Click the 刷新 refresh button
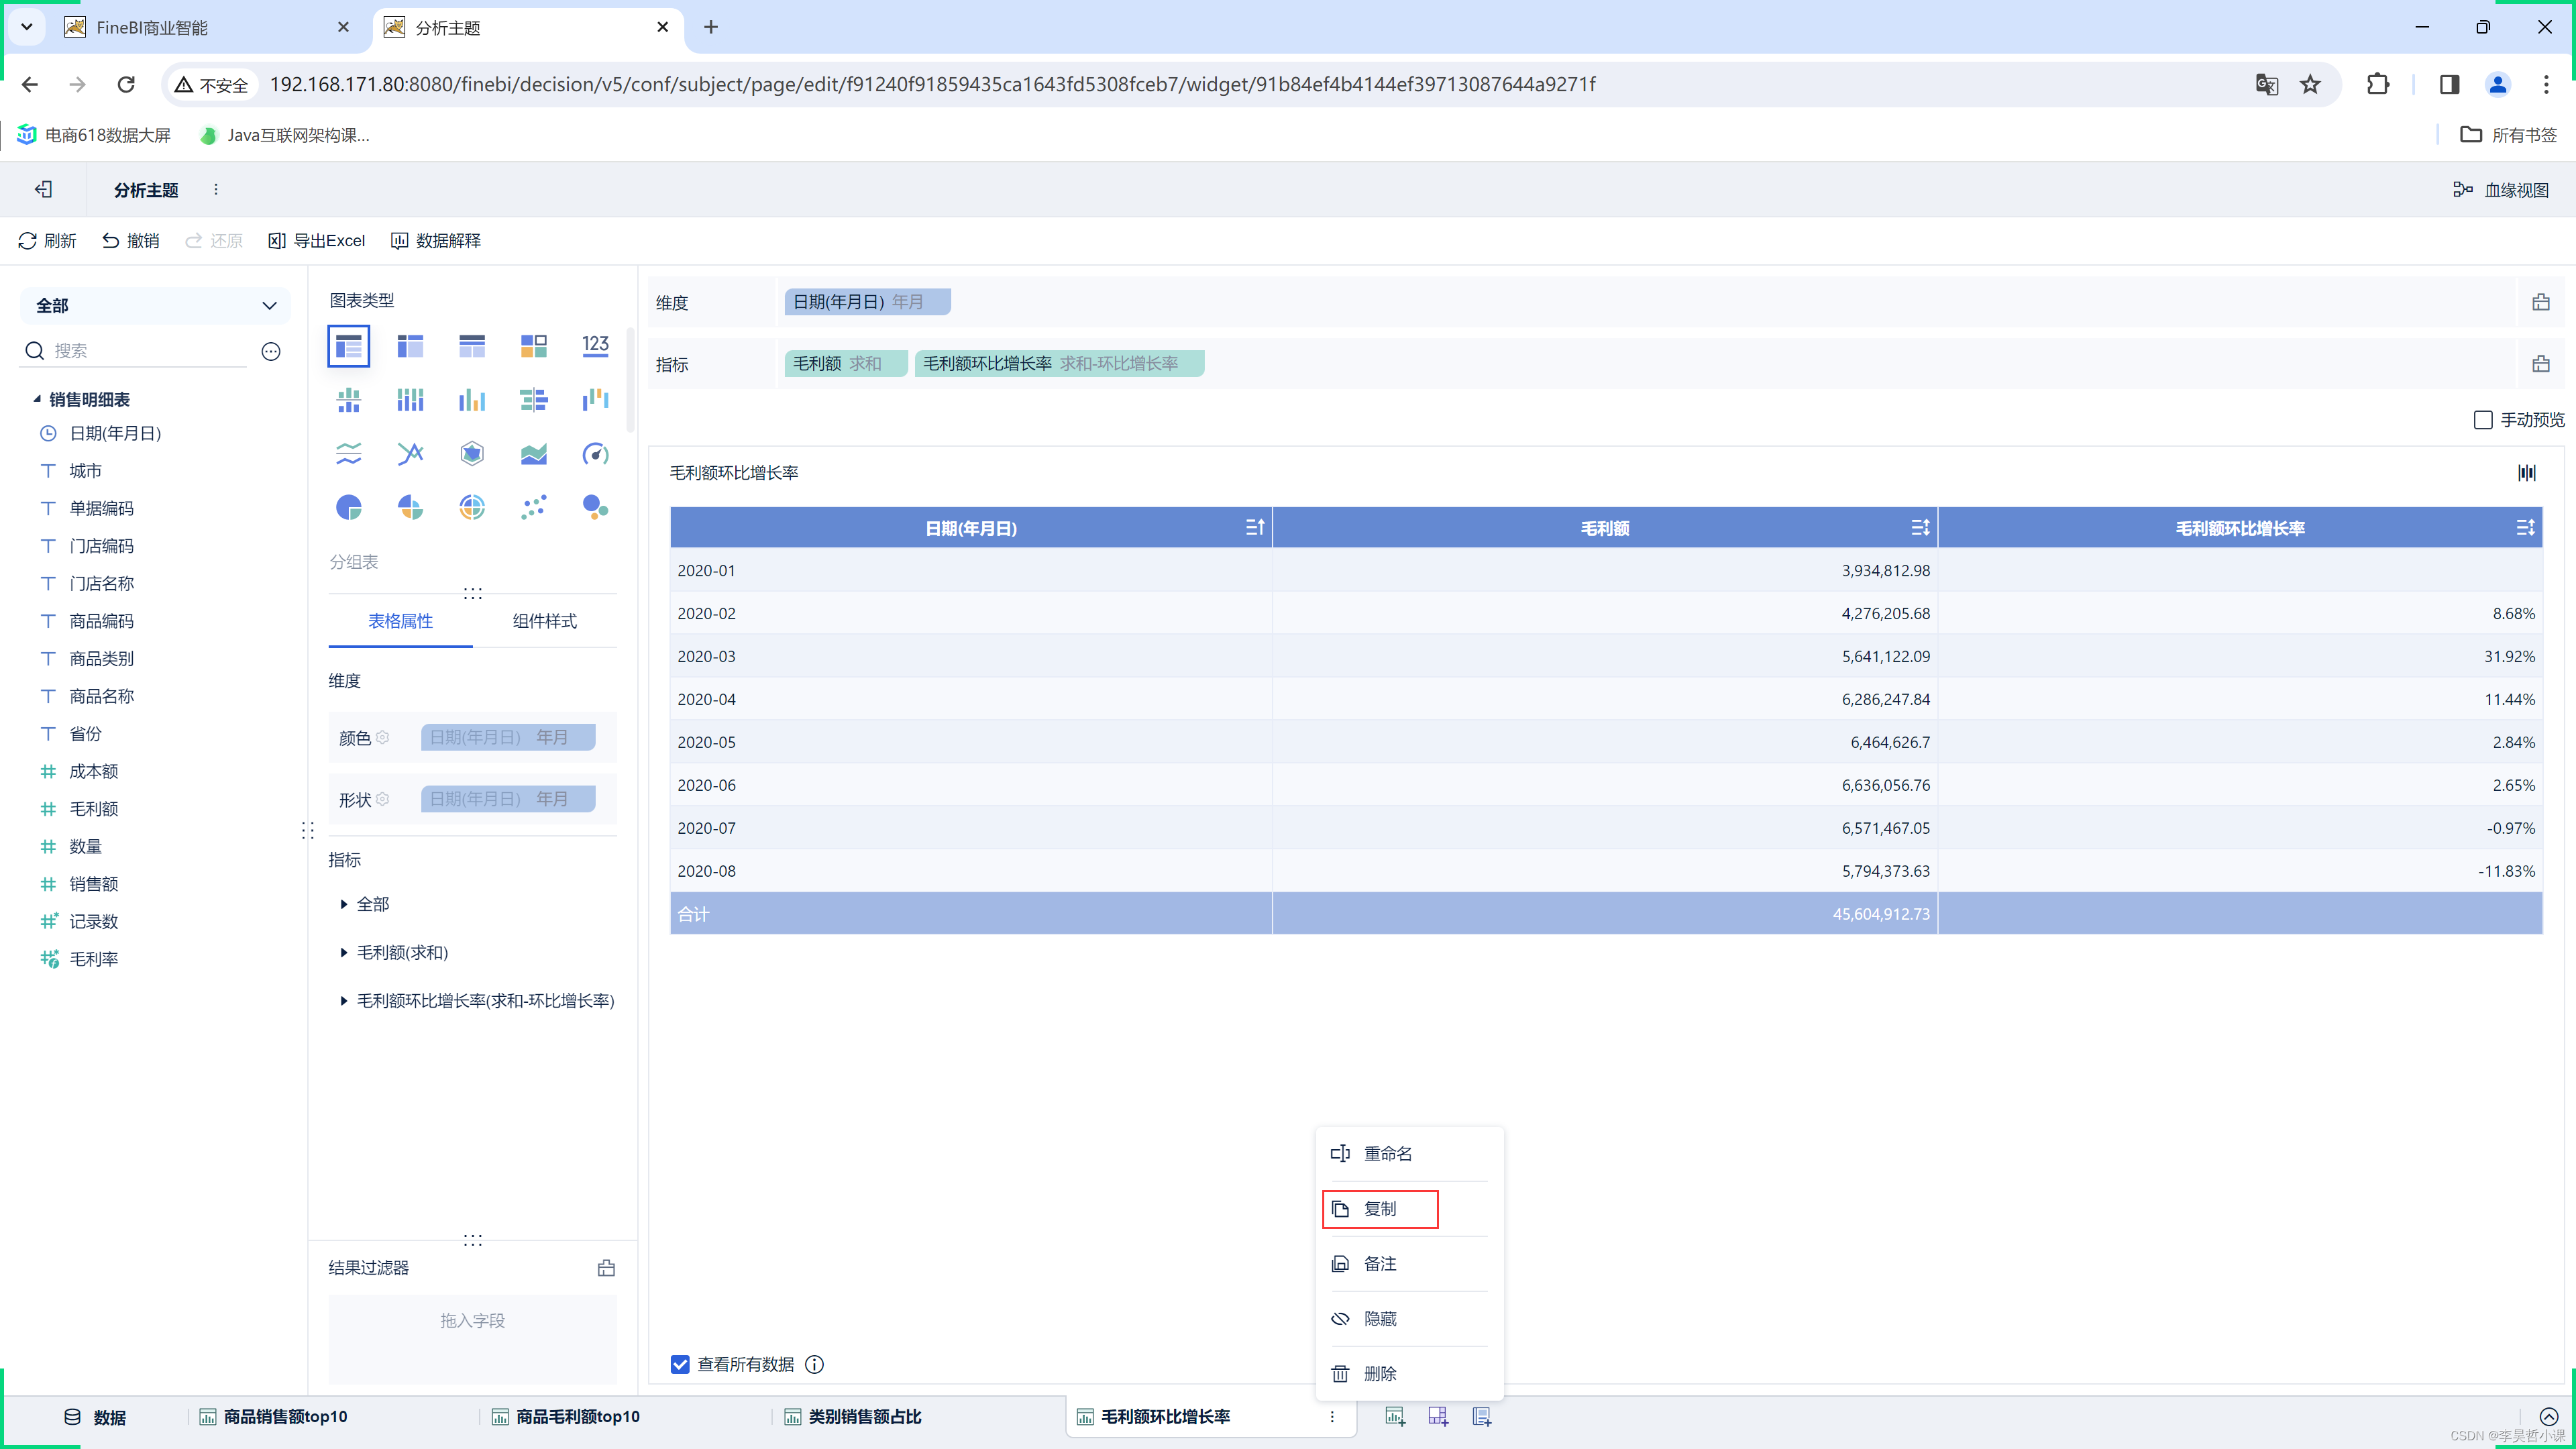Viewport: 2576px width, 1449px height. pyautogui.click(x=47, y=241)
